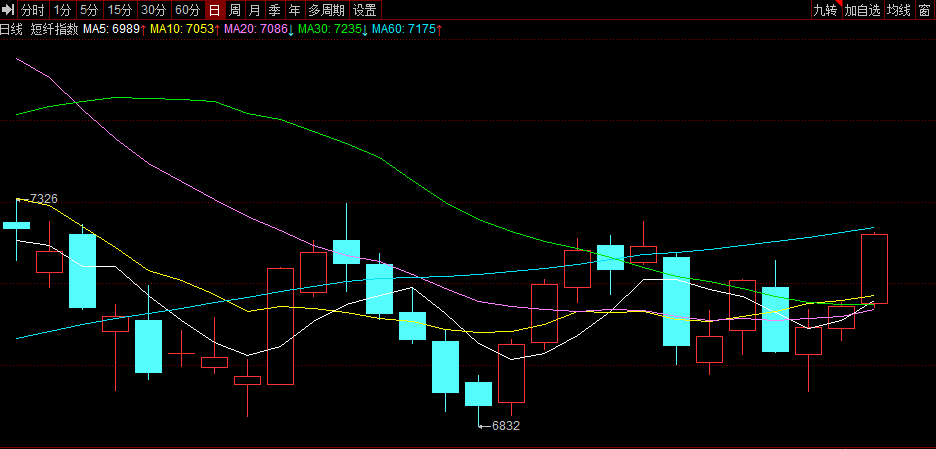Select the MA30: 7235 legend entry

pos(333,29)
